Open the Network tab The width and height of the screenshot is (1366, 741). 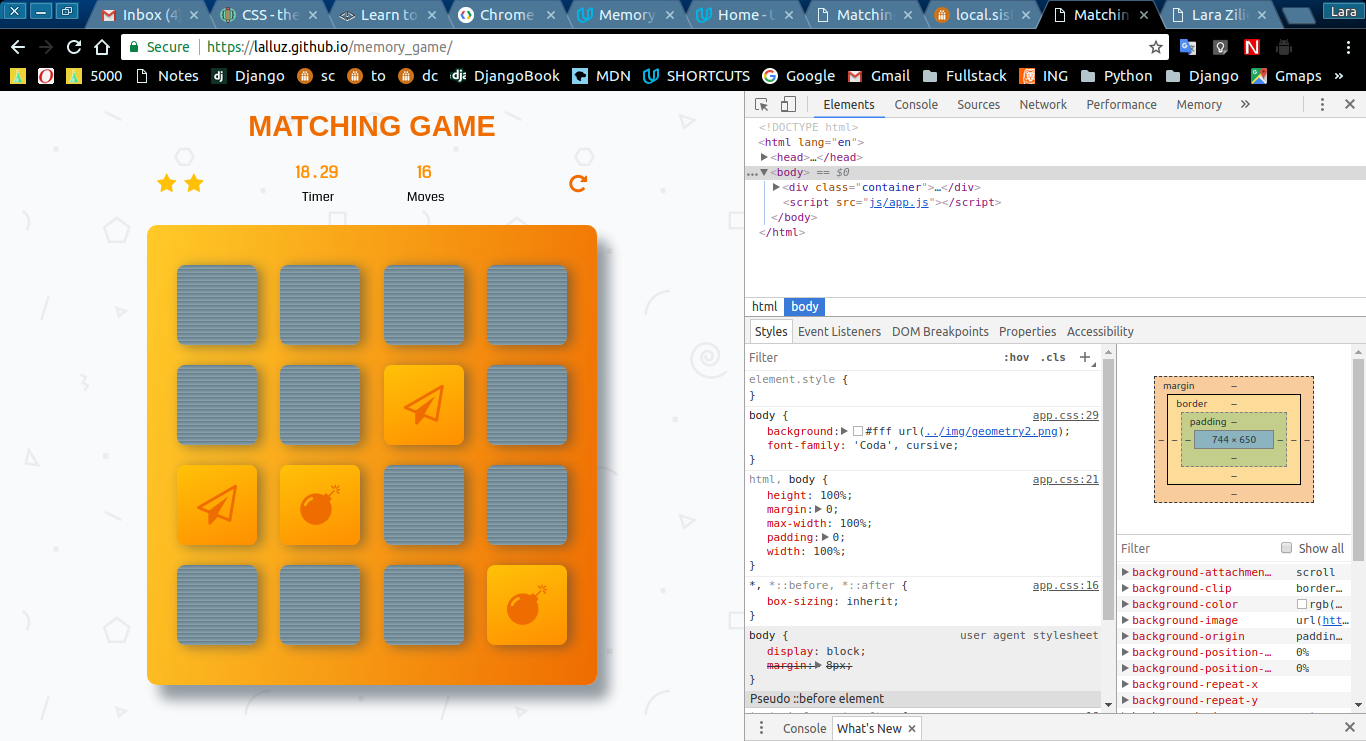[x=1043, y=104]
